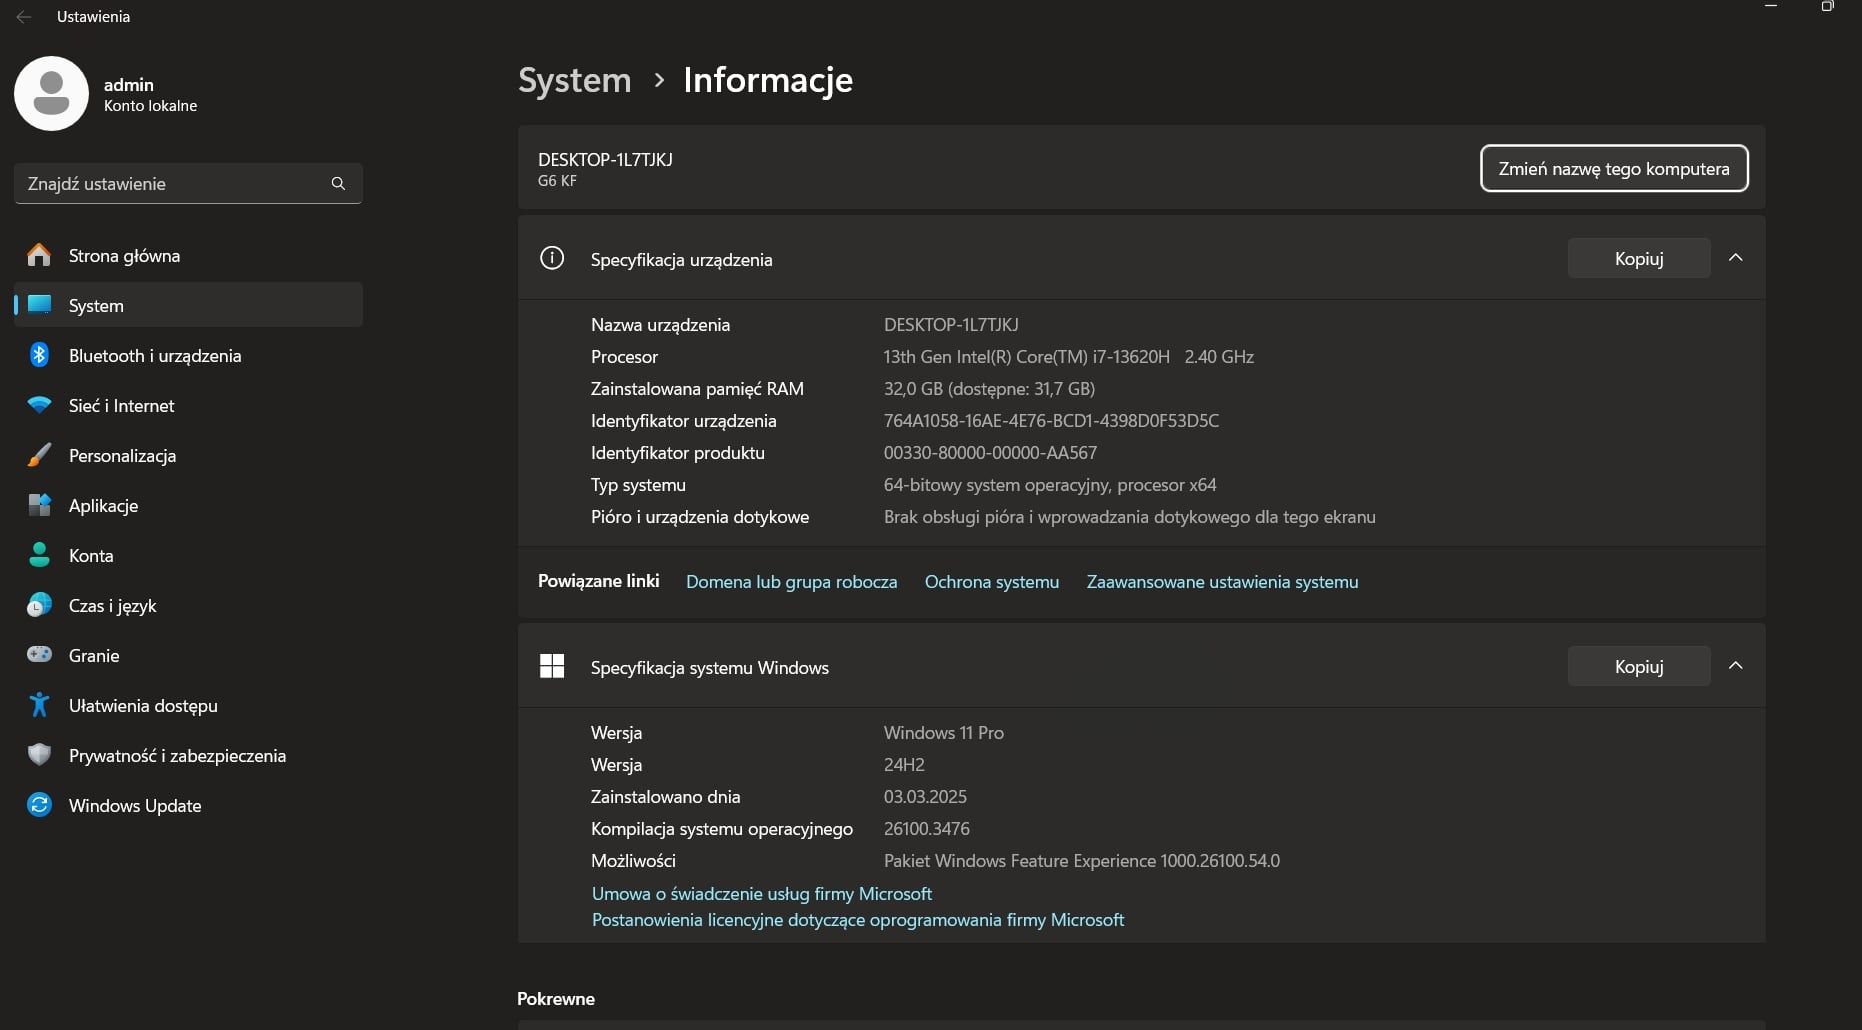The width and height of the screenshot is (1862, 1030).
Task: Click the Bluetooth icon in sidebar
Action: pyautogui.click(x=39, y=355)
